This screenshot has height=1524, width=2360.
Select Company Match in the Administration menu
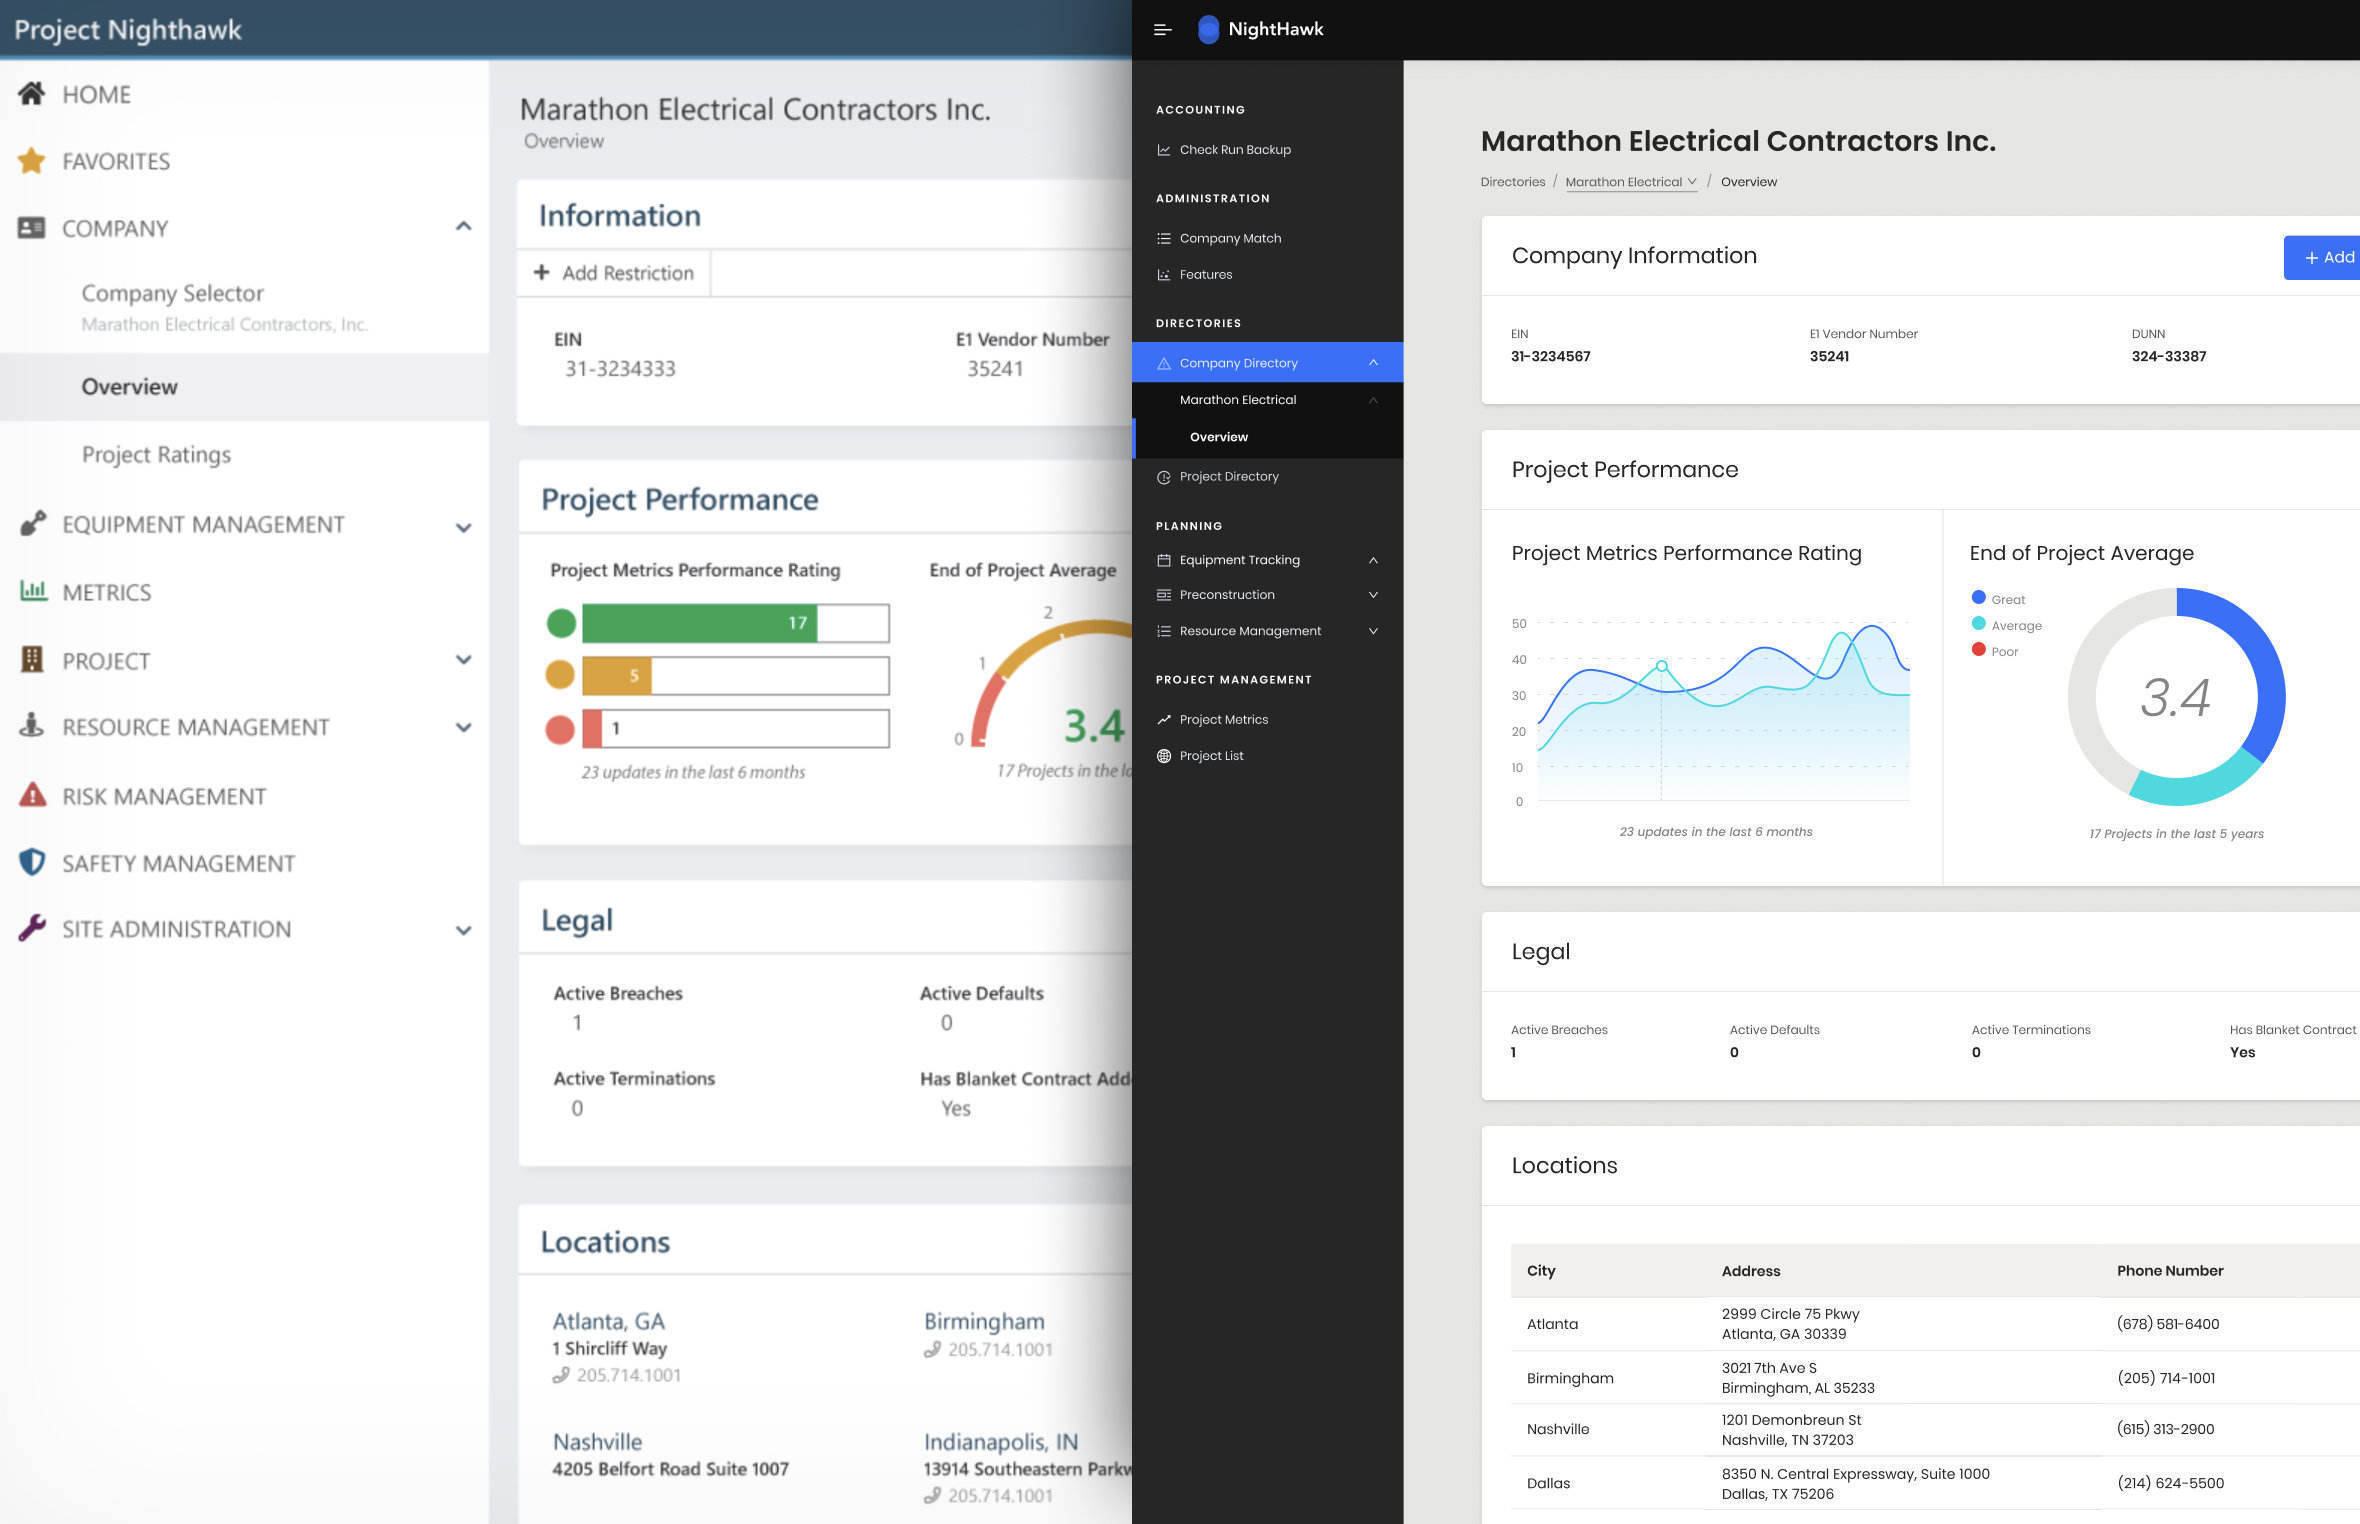(1230, 238)
